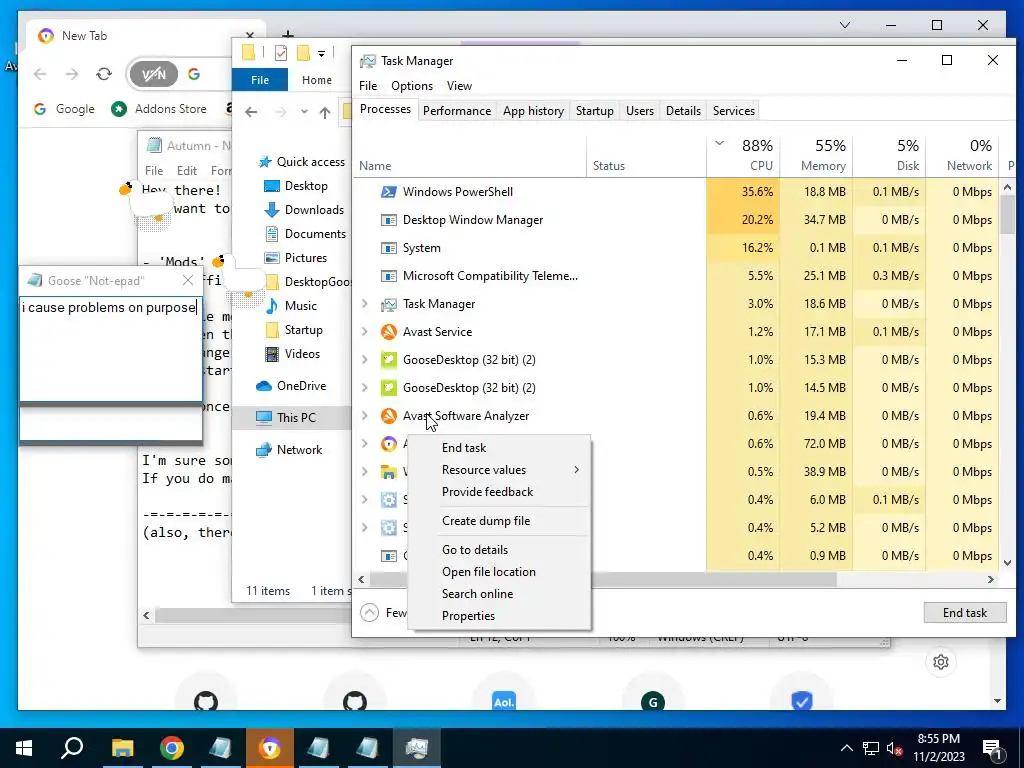Open File Explorer recent locations dropdown
This screenshot has height=768, width=1024.
tap(304, 112)
